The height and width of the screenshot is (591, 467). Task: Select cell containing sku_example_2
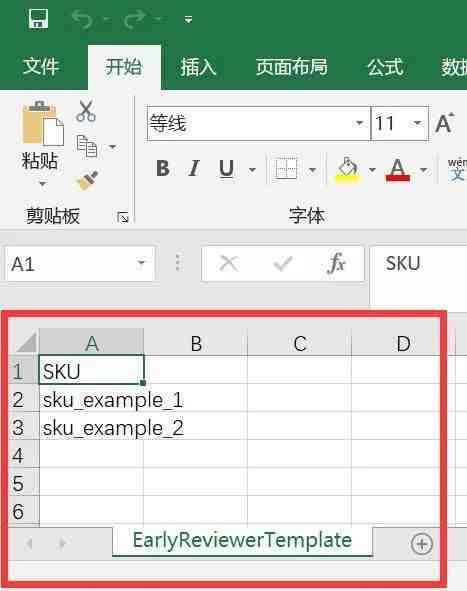pyautogui.click(x=92, y=428)
